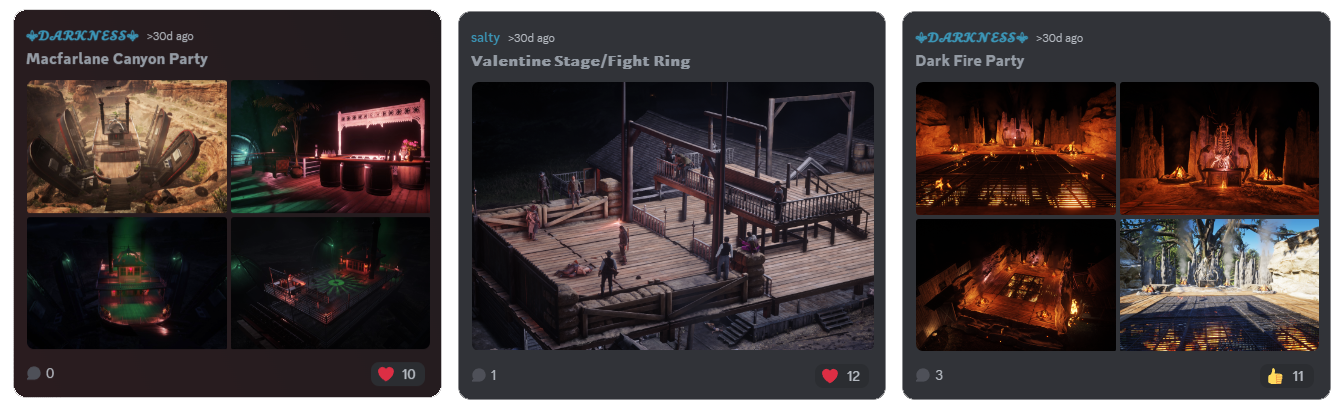
Task: Open the daytime tree thumbnail in Dark Fire Party
Action: pos(1219,285)
